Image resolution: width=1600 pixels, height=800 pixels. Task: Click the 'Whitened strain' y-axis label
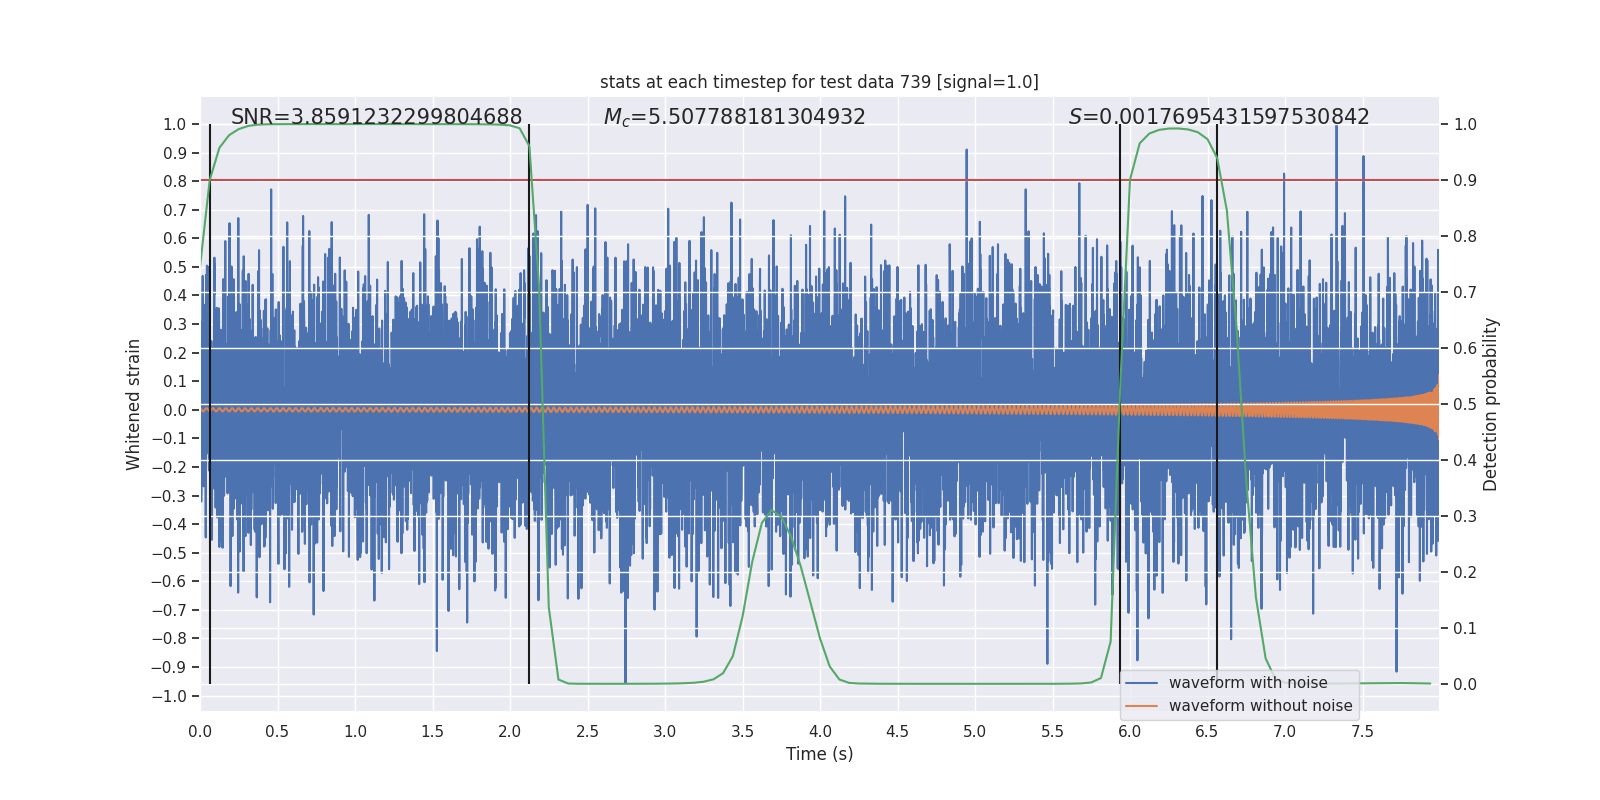(x=134, y=404)
